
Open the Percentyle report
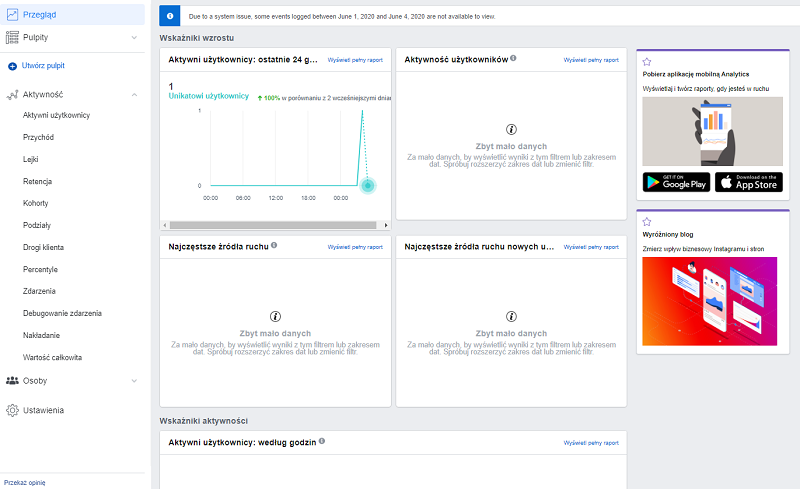pos(40,269)
